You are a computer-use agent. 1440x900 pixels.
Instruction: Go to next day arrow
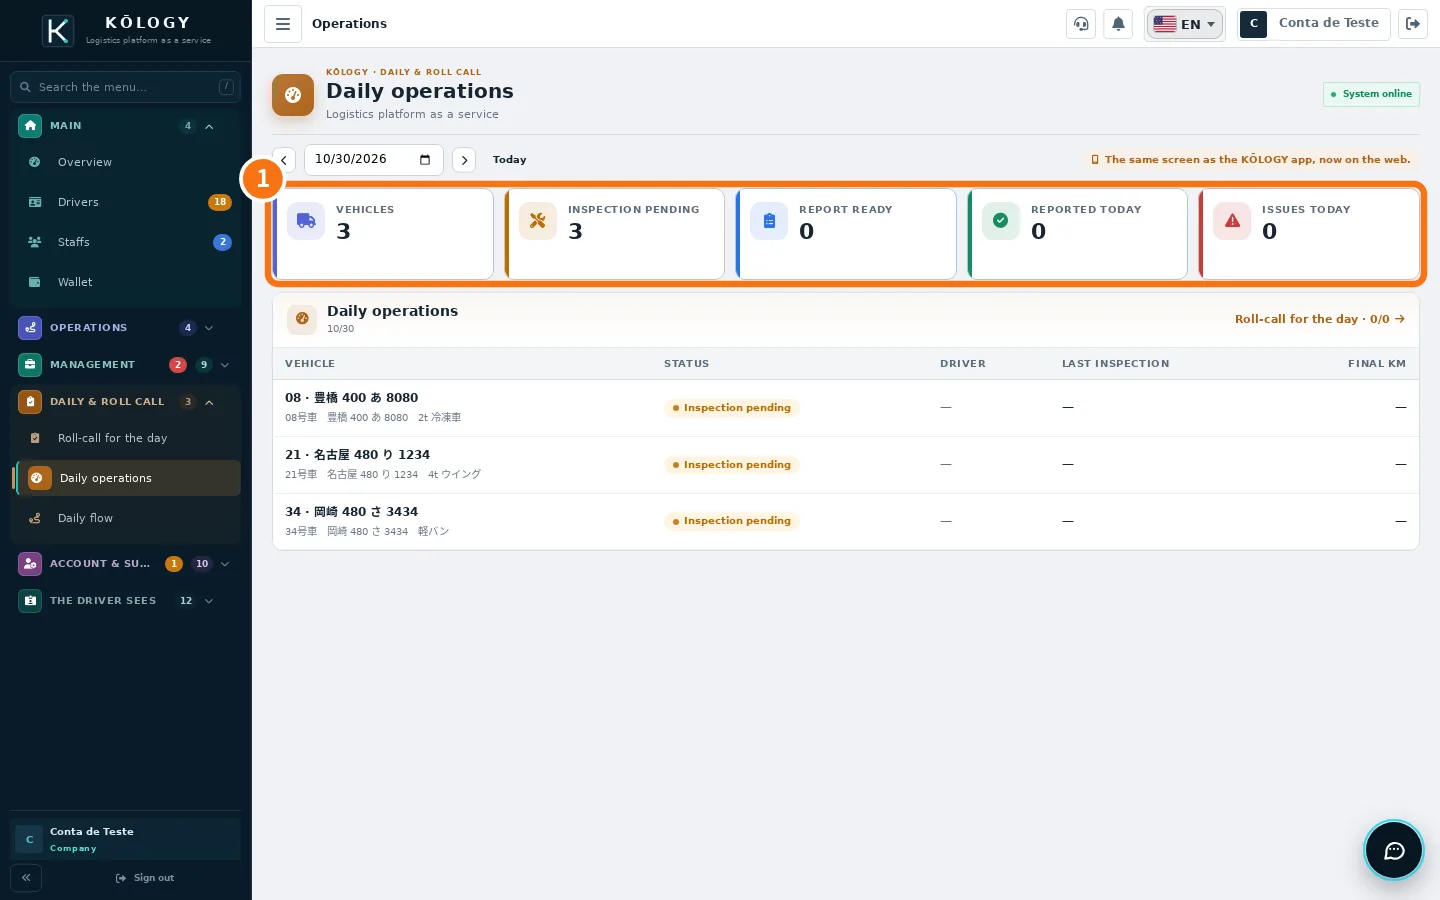click(464, 160)
